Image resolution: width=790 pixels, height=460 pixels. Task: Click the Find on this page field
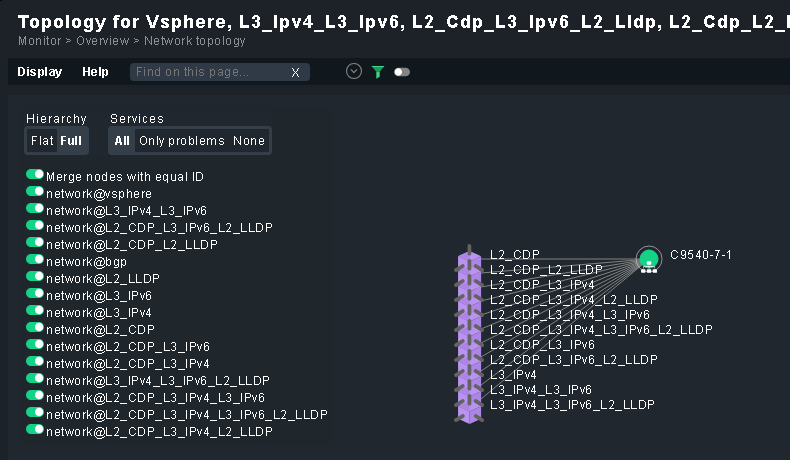210,72
